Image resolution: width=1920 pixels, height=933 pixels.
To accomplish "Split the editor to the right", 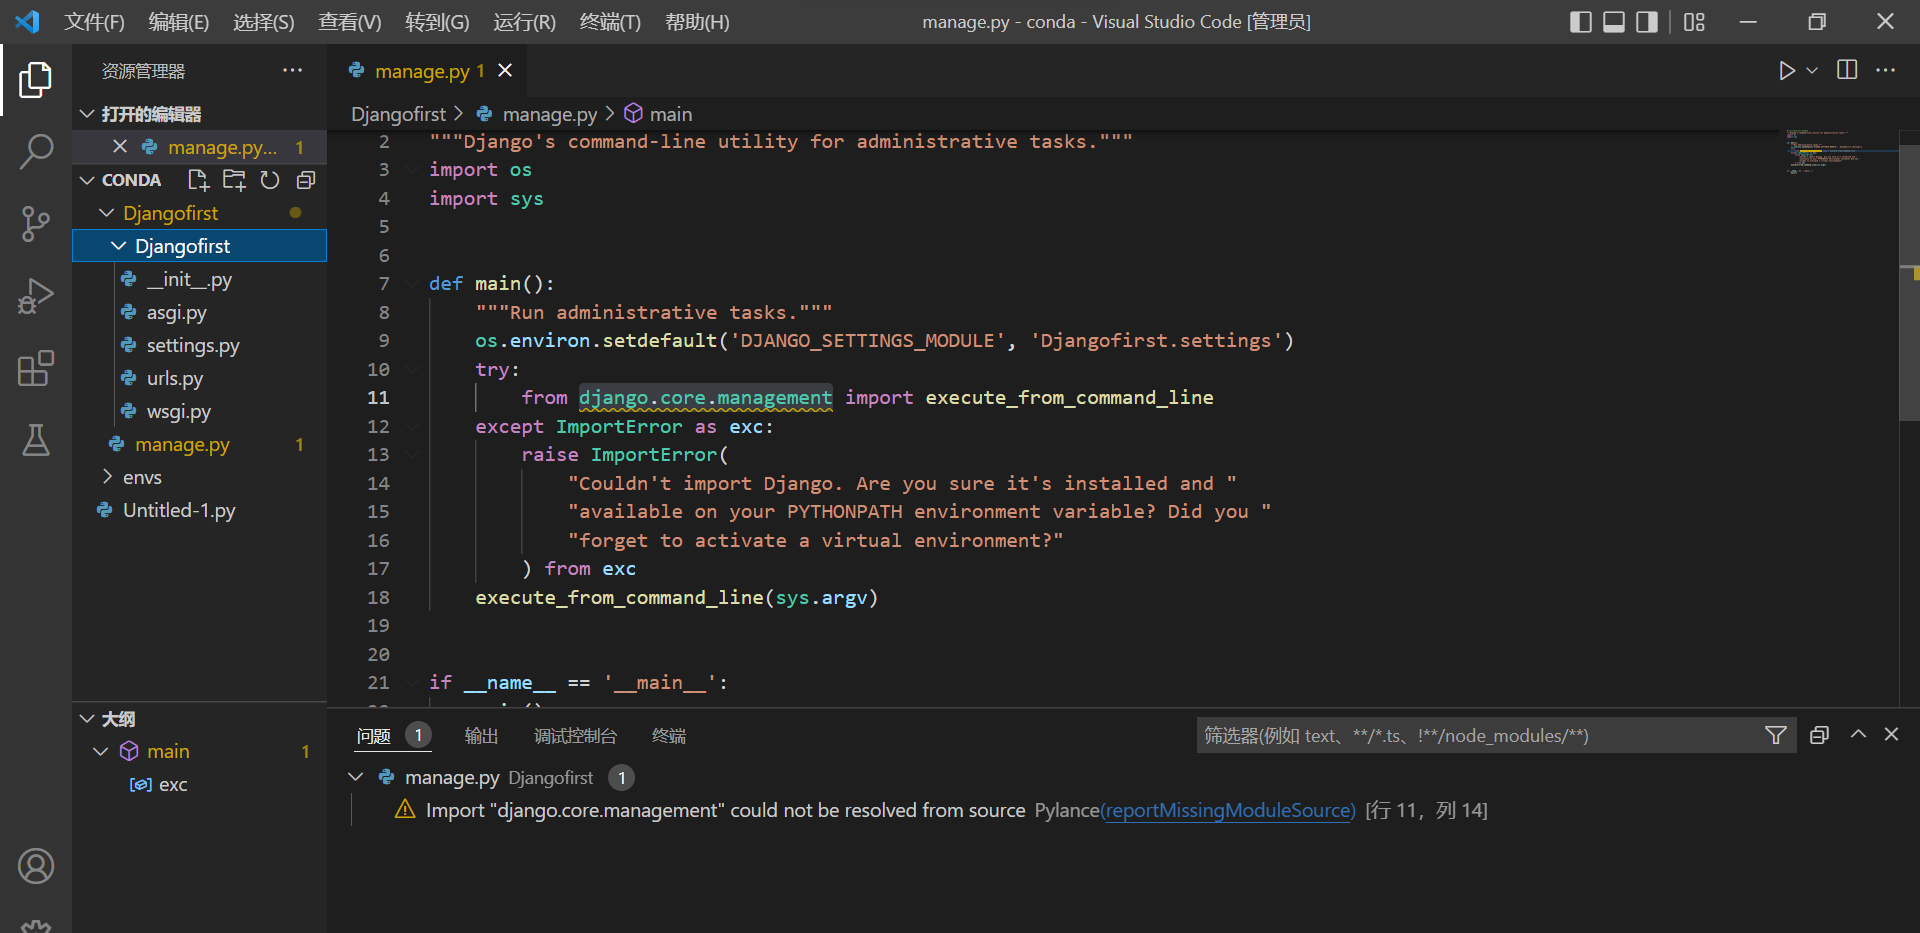I will point(1847,70).
